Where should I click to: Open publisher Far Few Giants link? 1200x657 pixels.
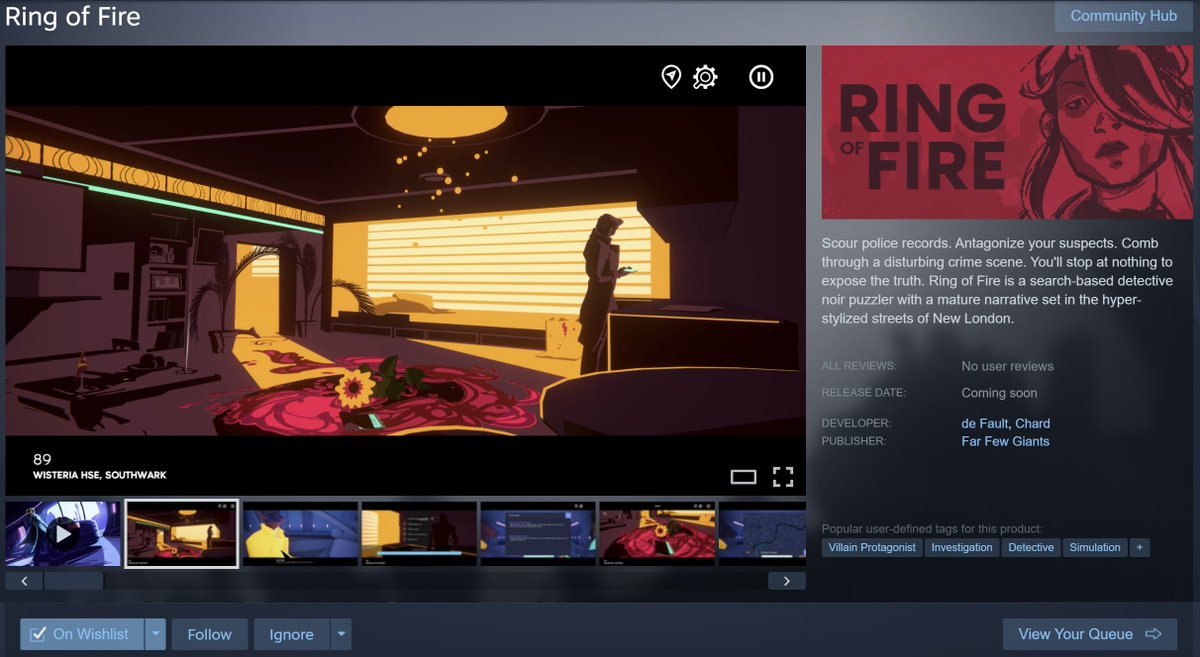click(x=1005, y=441)
